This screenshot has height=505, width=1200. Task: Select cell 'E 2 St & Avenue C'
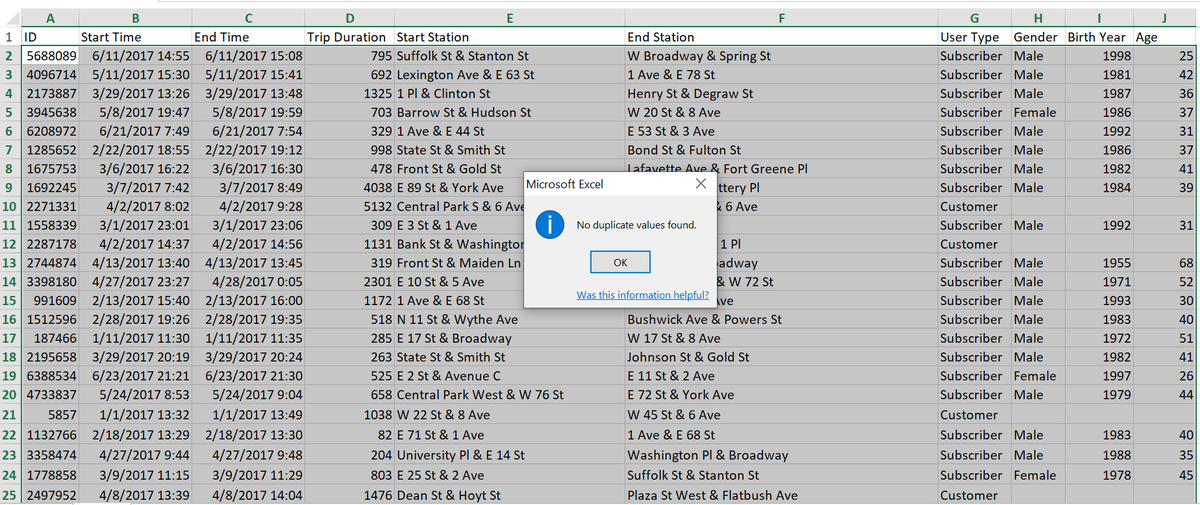pos(509,376)
